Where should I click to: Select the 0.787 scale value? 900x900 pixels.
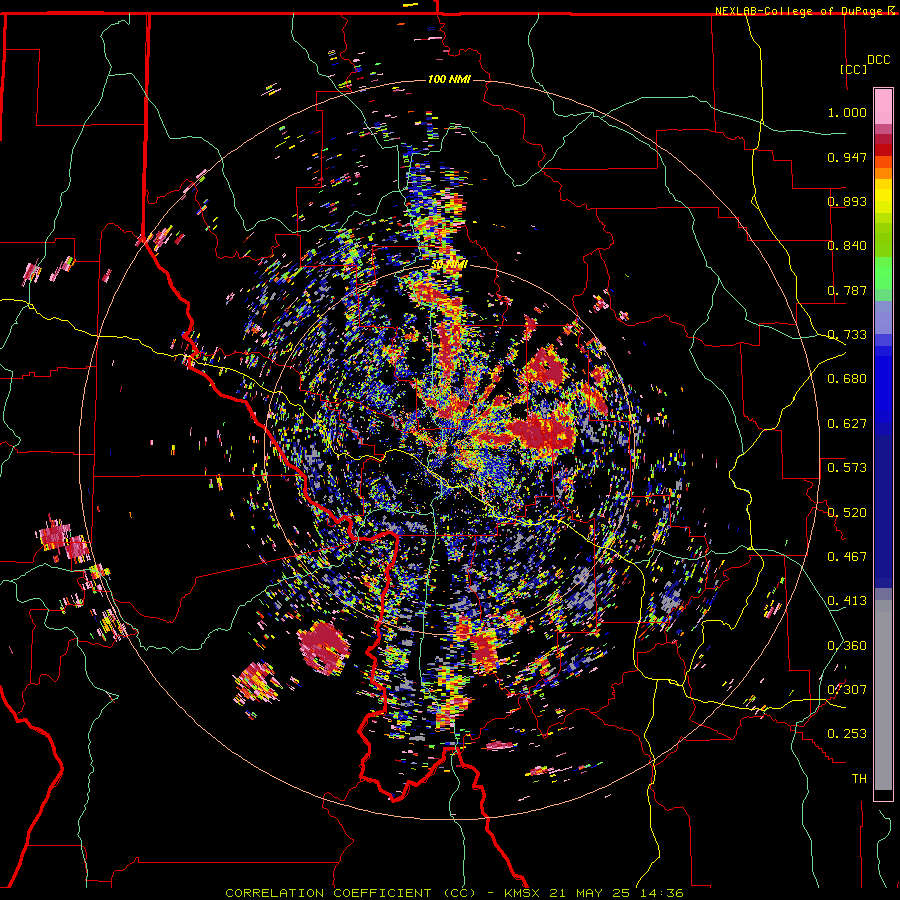(x=847, y=290)
